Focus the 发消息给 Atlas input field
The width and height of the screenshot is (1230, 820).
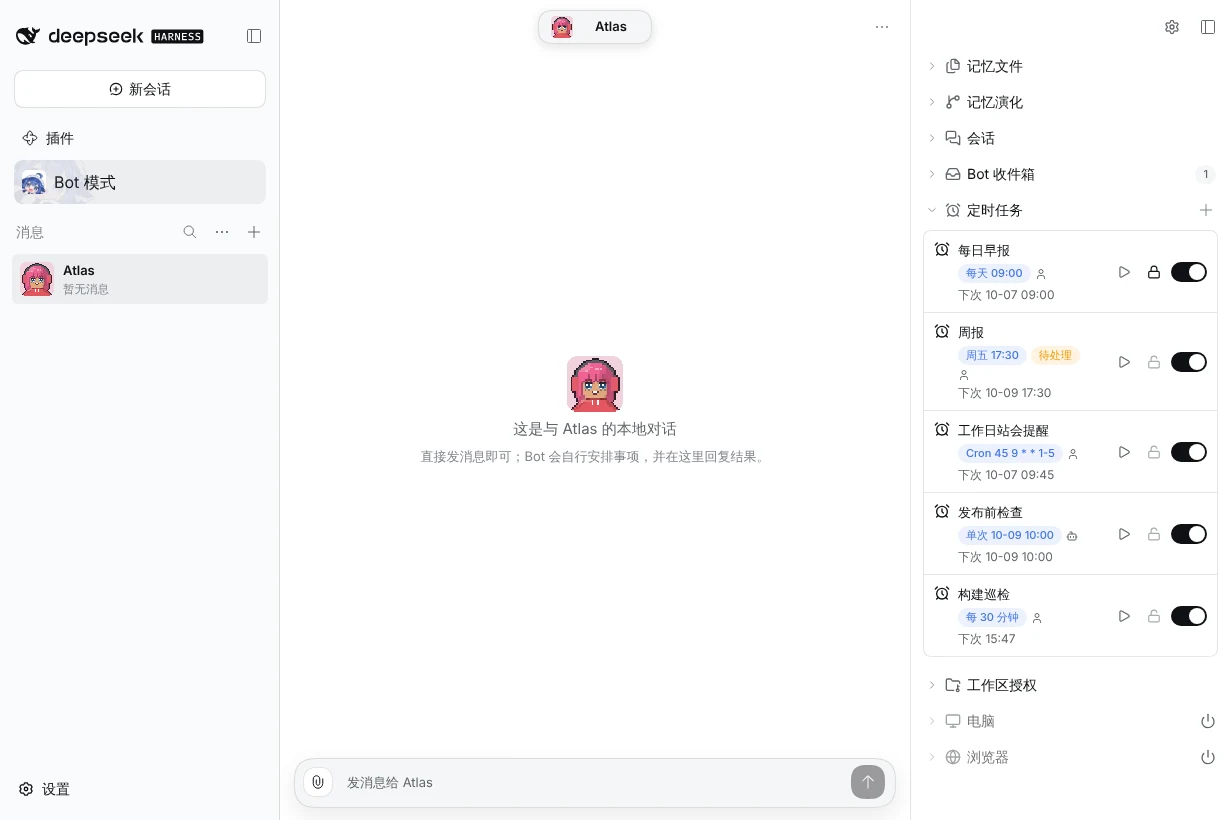pyautogui.click(x=590, y=782)
